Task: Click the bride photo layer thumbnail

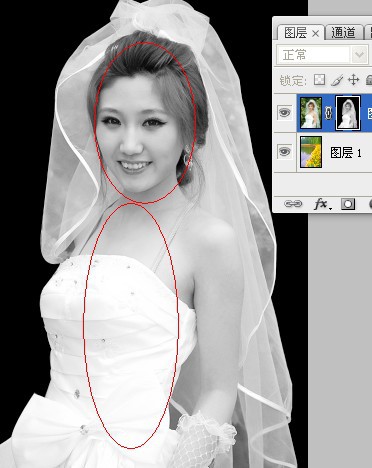Action: point(311,113)
